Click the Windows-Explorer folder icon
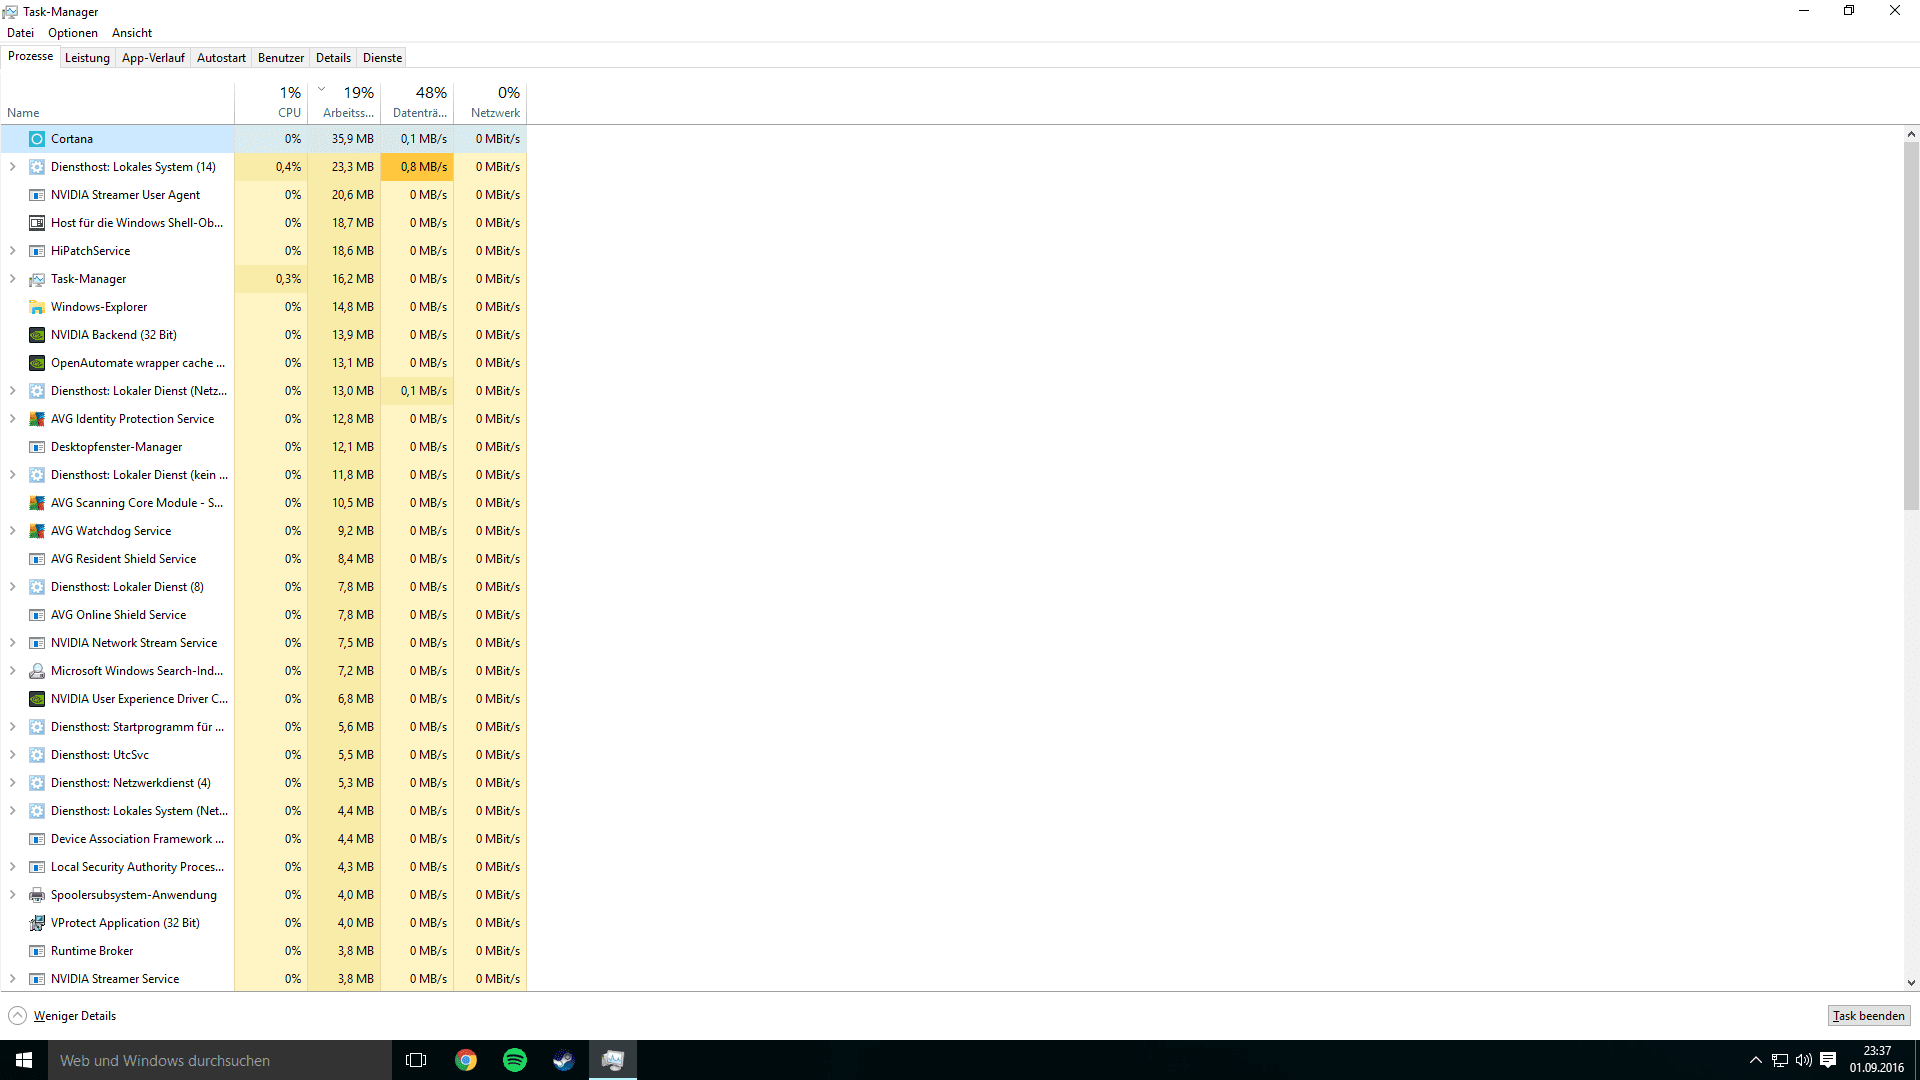This screenshot has height=1080, width=1920. click(37, 307)
